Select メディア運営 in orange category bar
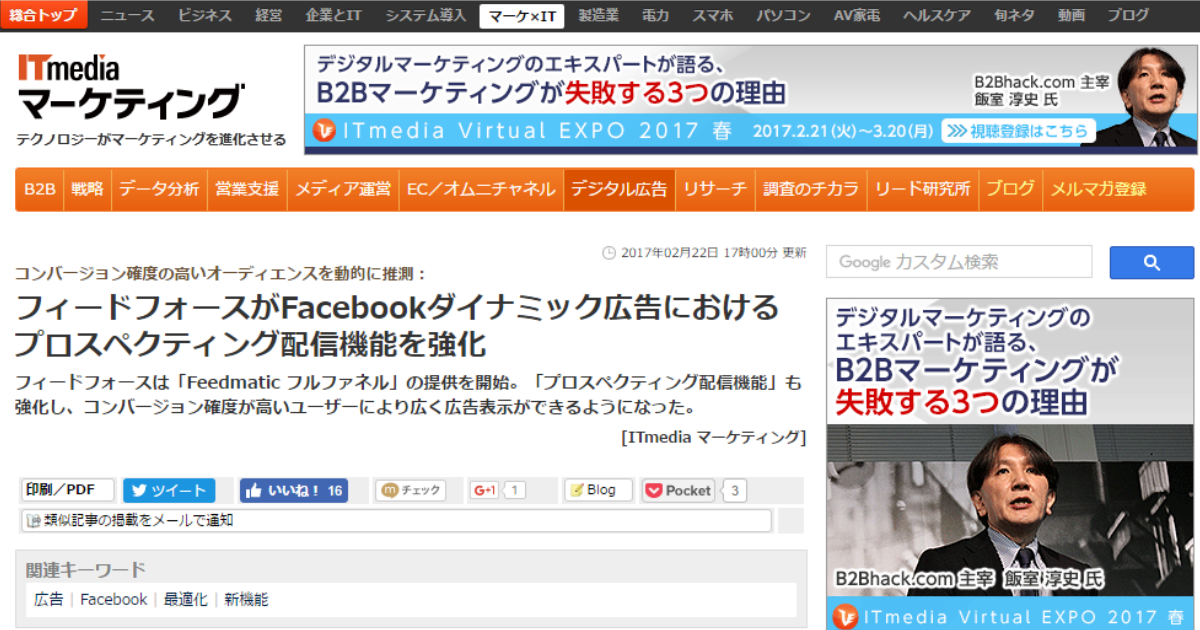Screen dimensions: 1200x630 343,189
